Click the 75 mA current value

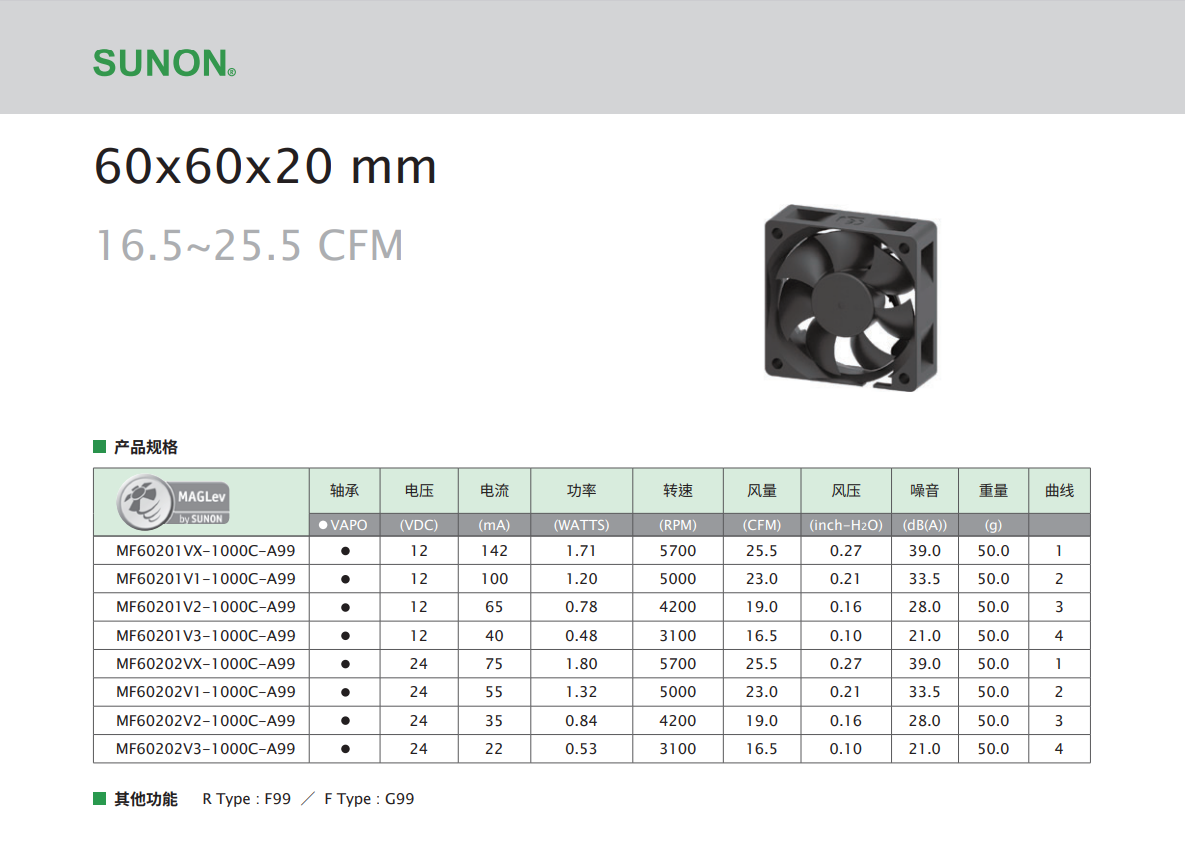point(494,664)
